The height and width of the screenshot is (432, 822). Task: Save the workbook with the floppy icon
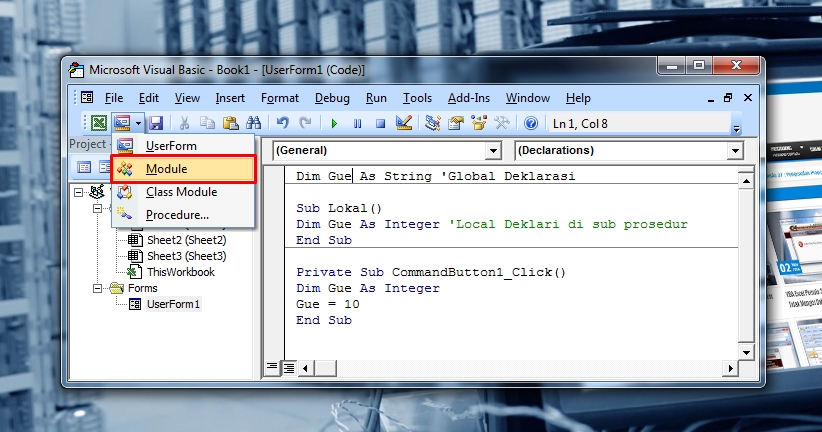(156, 123)
